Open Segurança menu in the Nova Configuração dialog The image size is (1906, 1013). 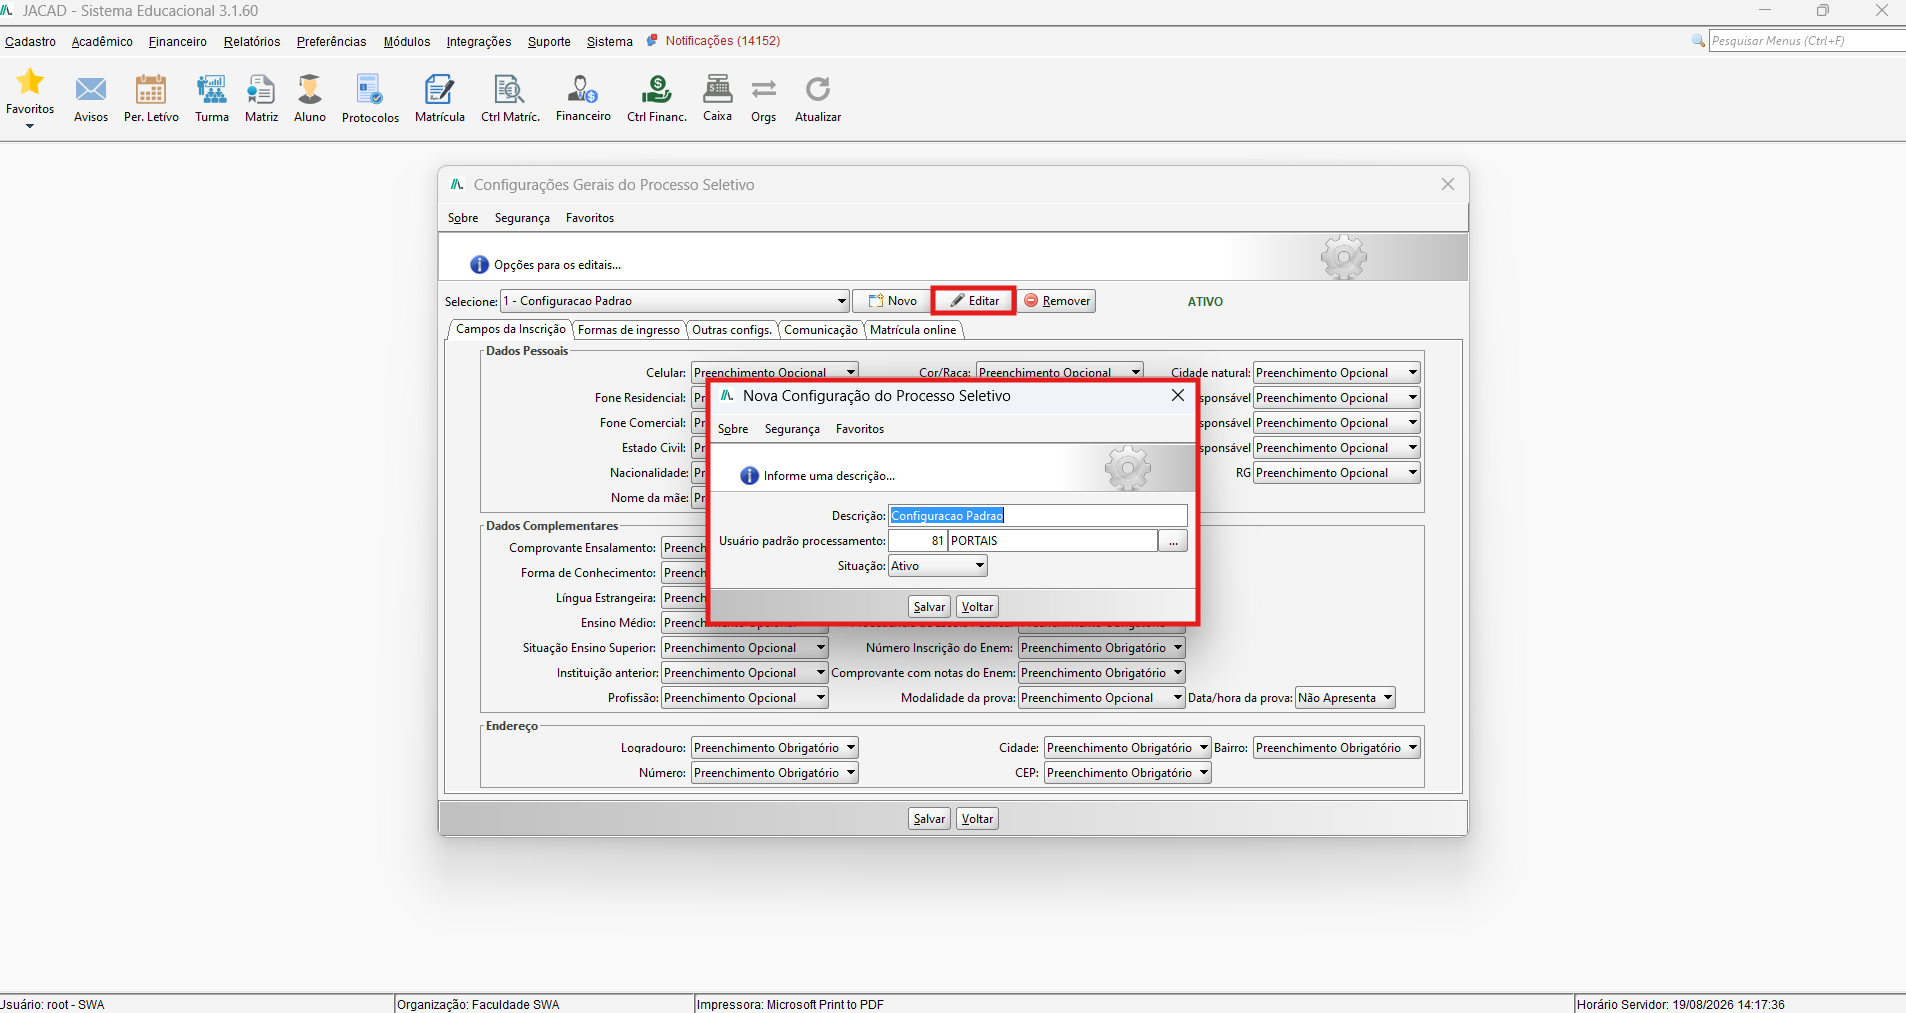(x=792, y=429)
